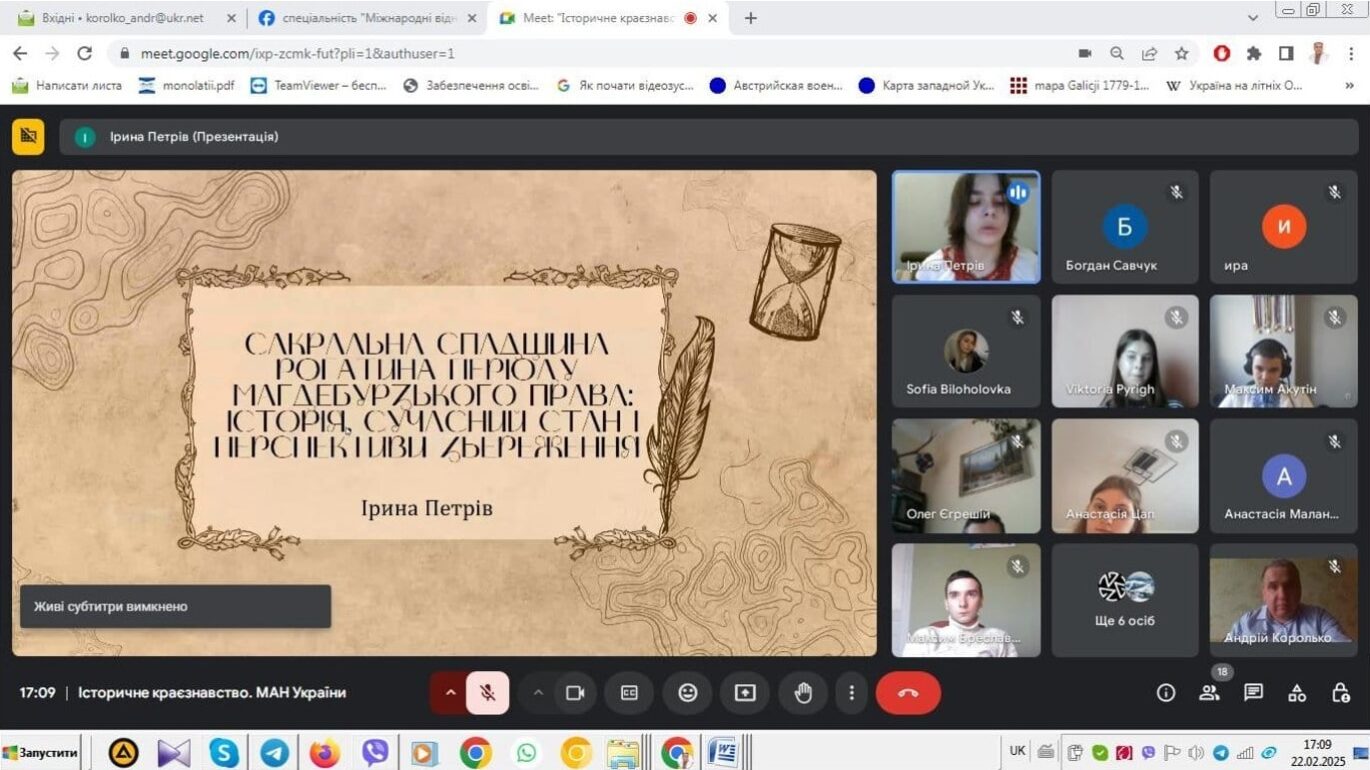Viewport: 1370px width, 770px height.
Task: Show meeting details via info icon
Action: 1165,692
